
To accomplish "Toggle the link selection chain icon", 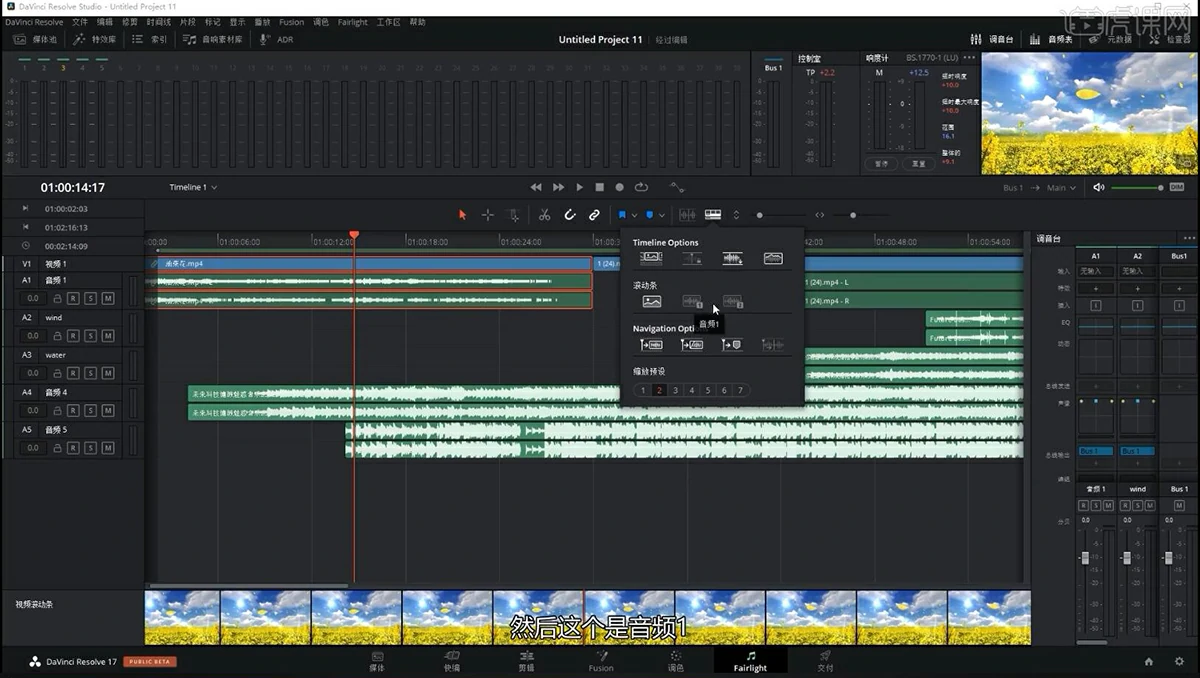I will [594, 215].
